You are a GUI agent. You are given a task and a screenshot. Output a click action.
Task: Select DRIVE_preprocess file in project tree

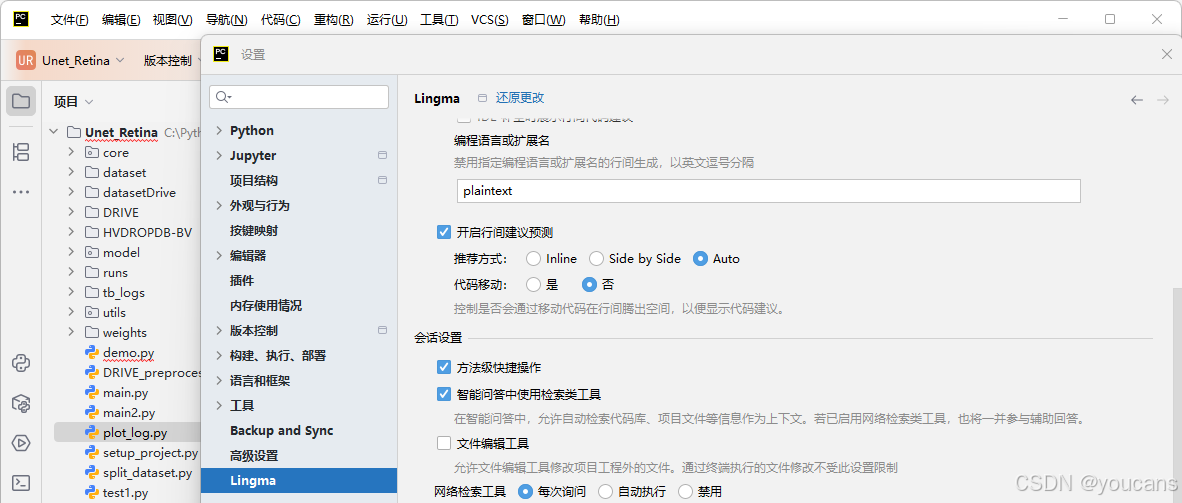click(x=153, y=373)
